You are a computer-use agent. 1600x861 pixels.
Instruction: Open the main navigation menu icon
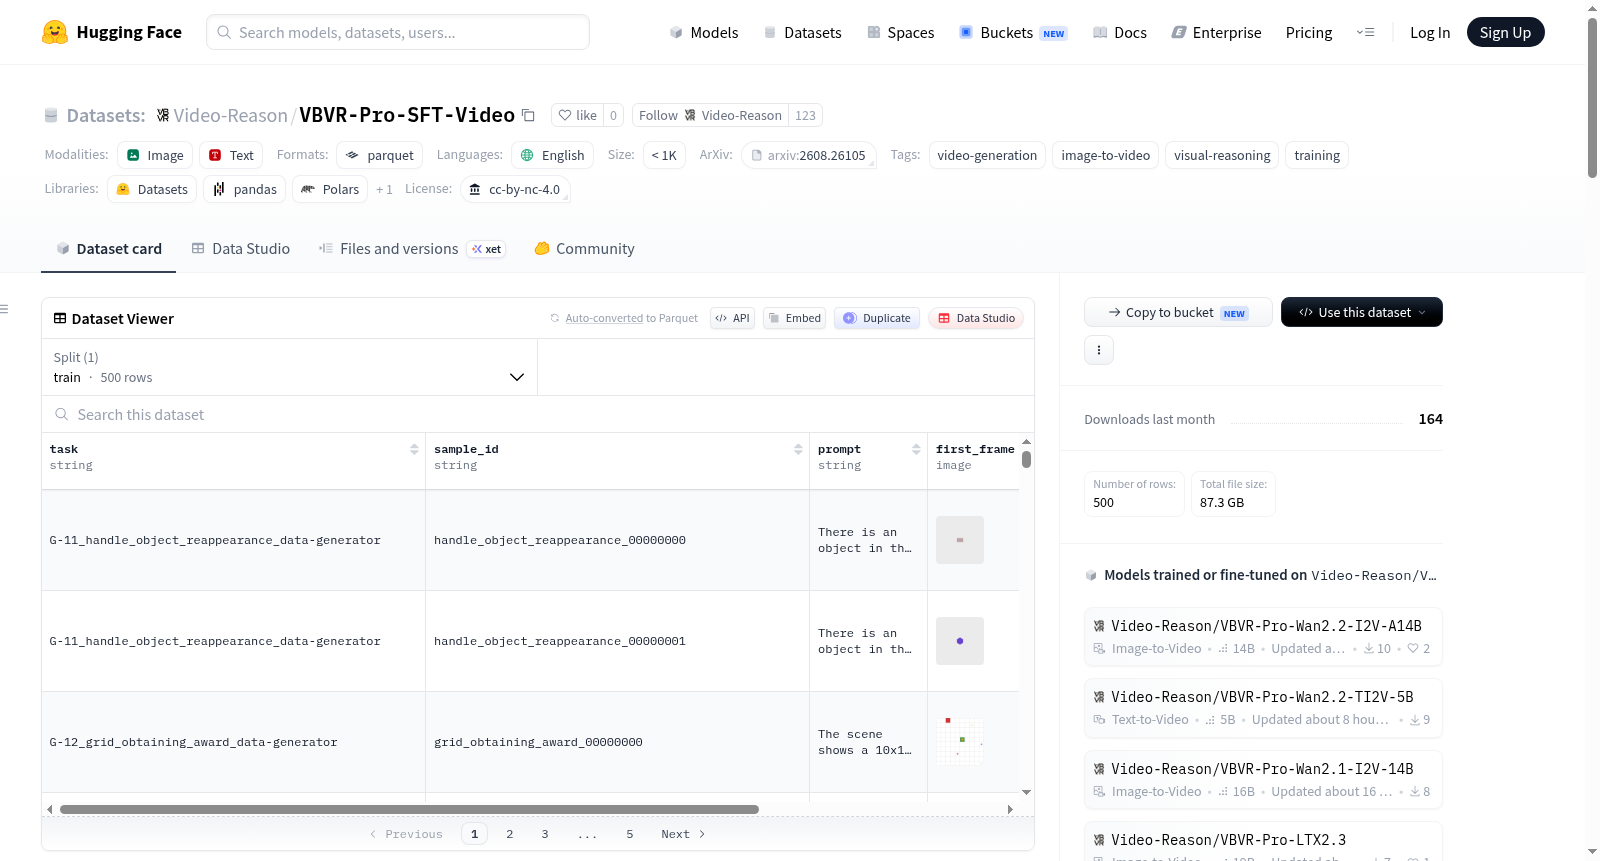(1365, 32)
